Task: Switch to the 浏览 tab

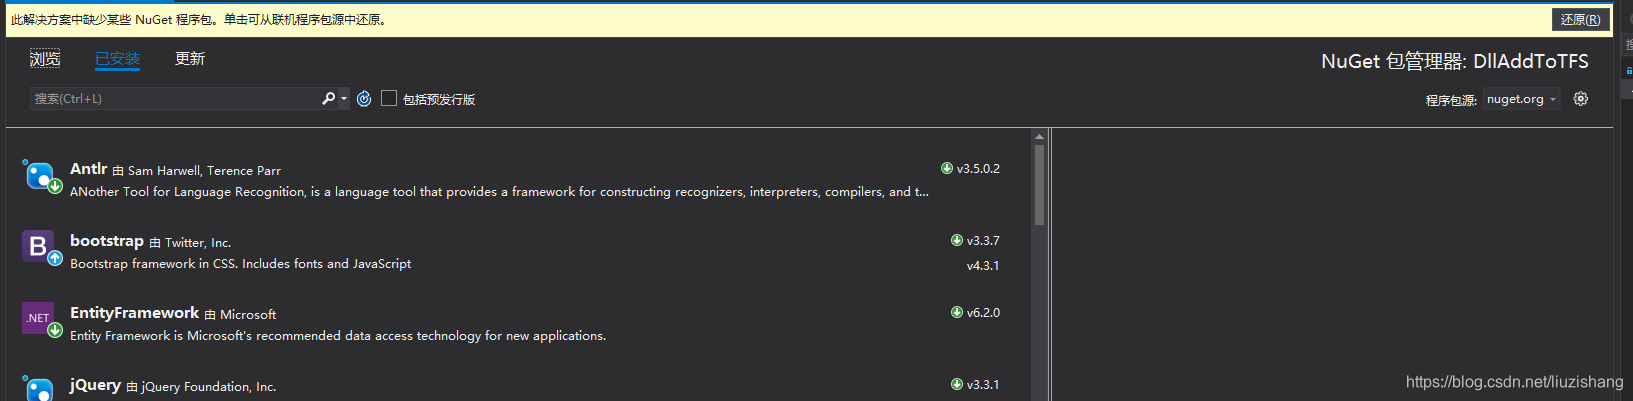Action: [x=45, y=59]
